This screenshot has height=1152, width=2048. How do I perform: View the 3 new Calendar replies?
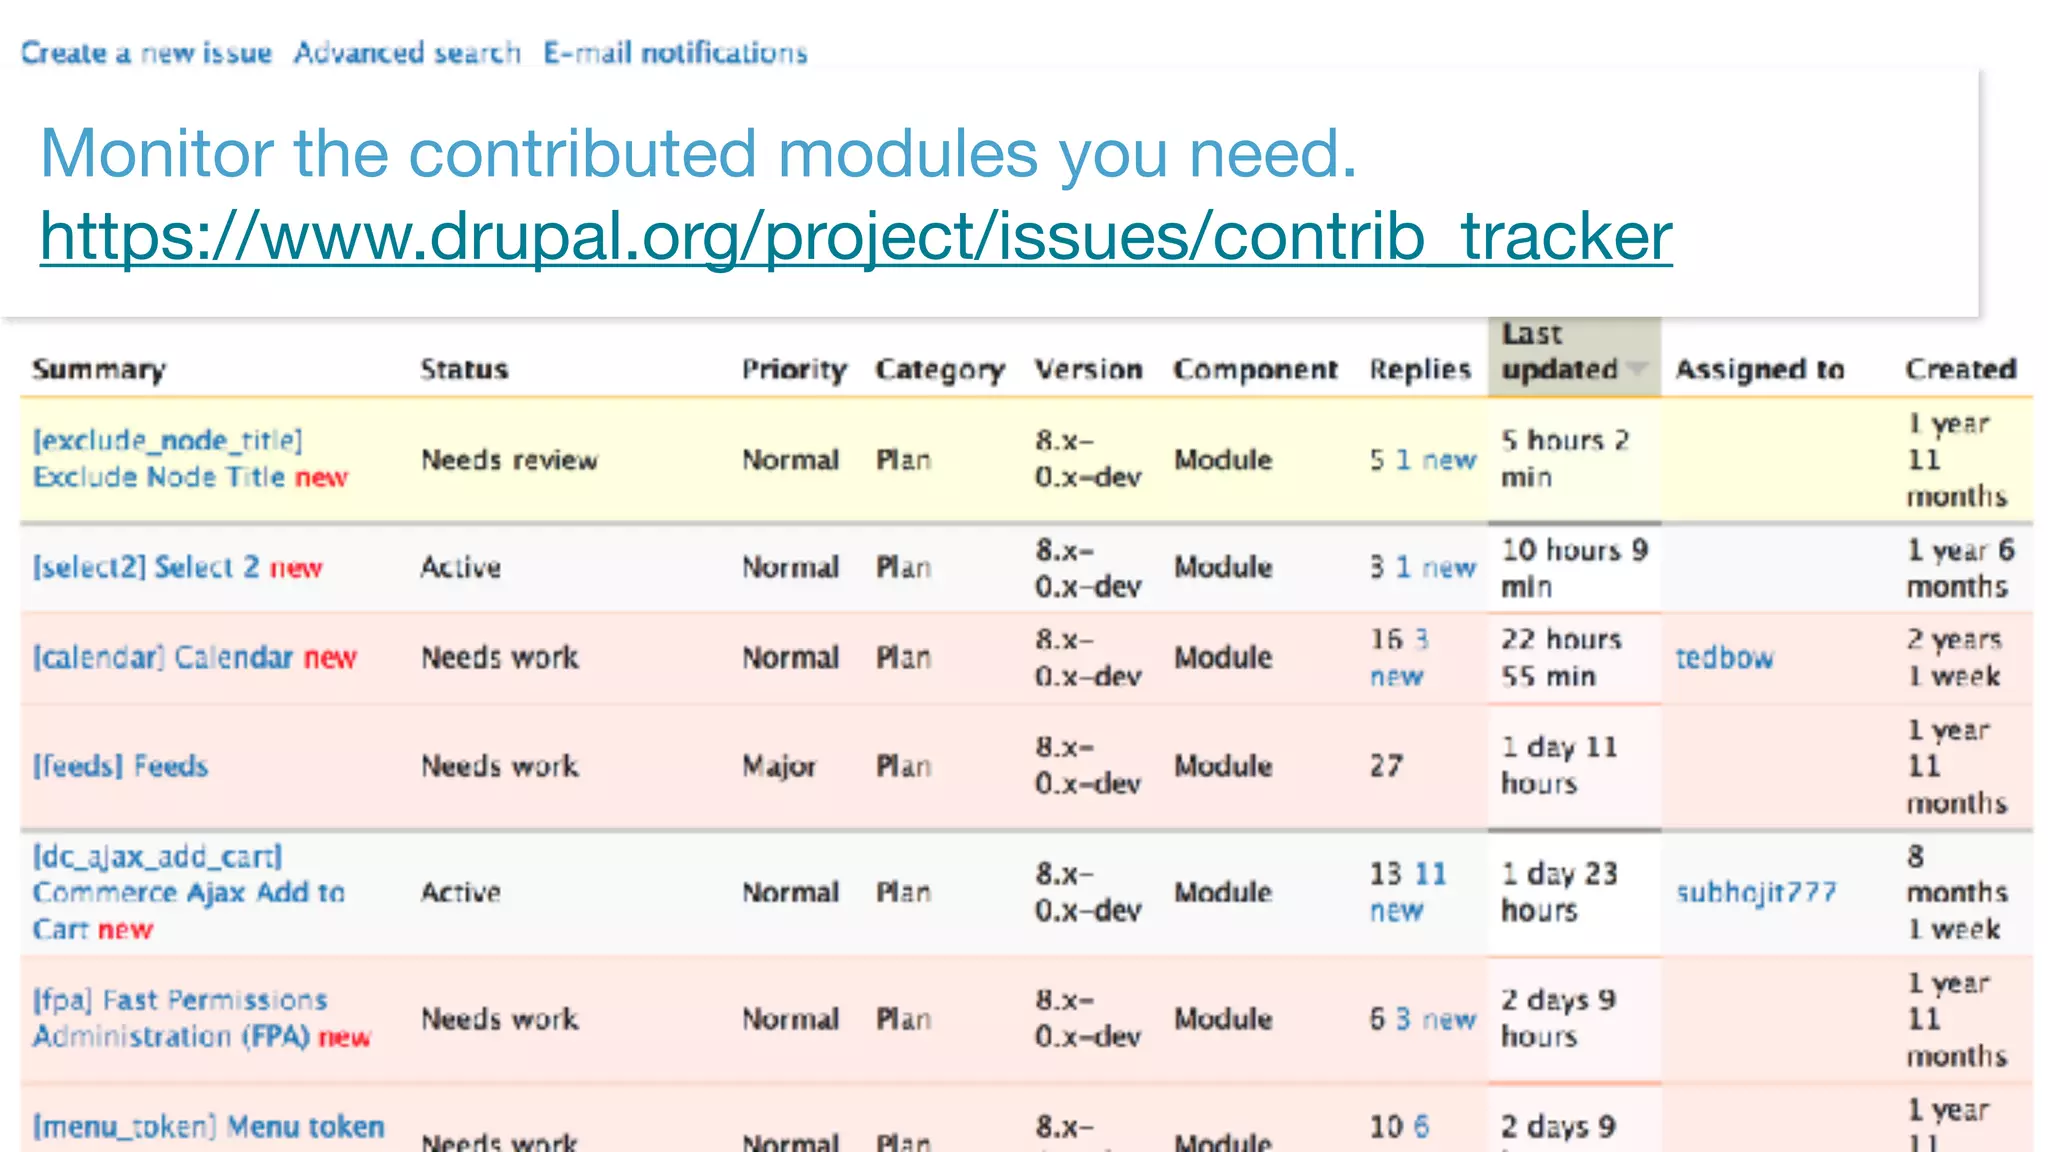[x=1400, y=657]
